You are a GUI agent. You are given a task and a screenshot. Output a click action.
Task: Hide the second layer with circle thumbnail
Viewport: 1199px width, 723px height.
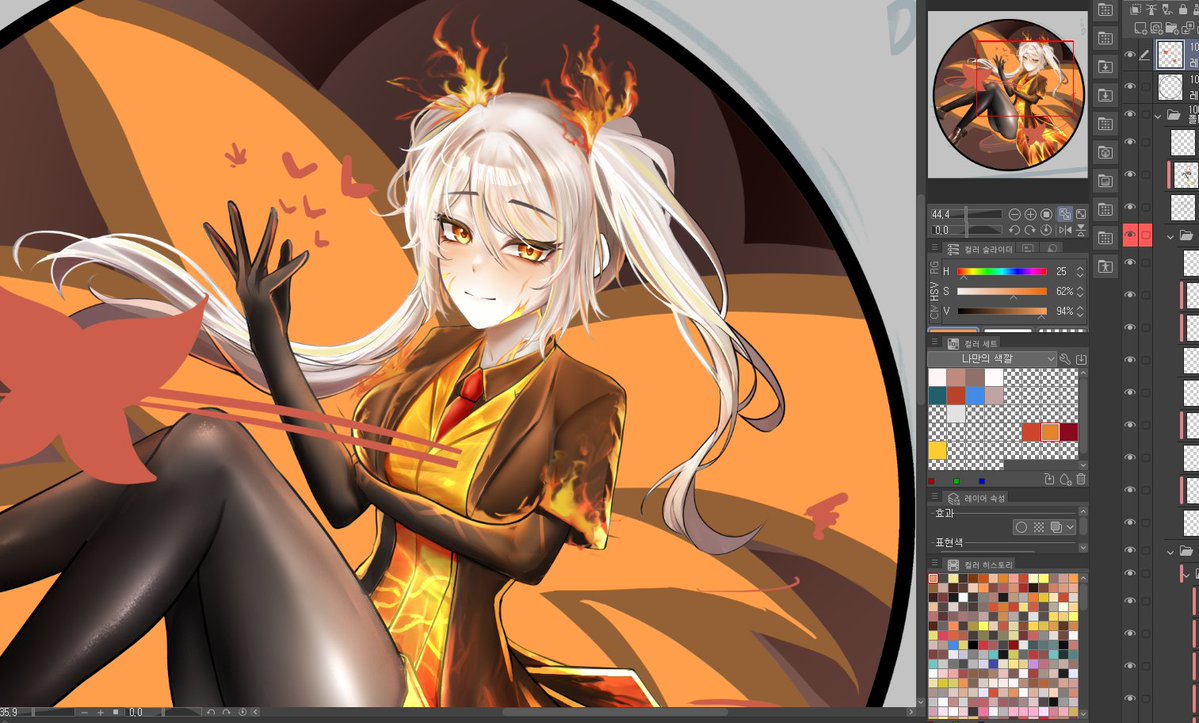point(1130,86)
